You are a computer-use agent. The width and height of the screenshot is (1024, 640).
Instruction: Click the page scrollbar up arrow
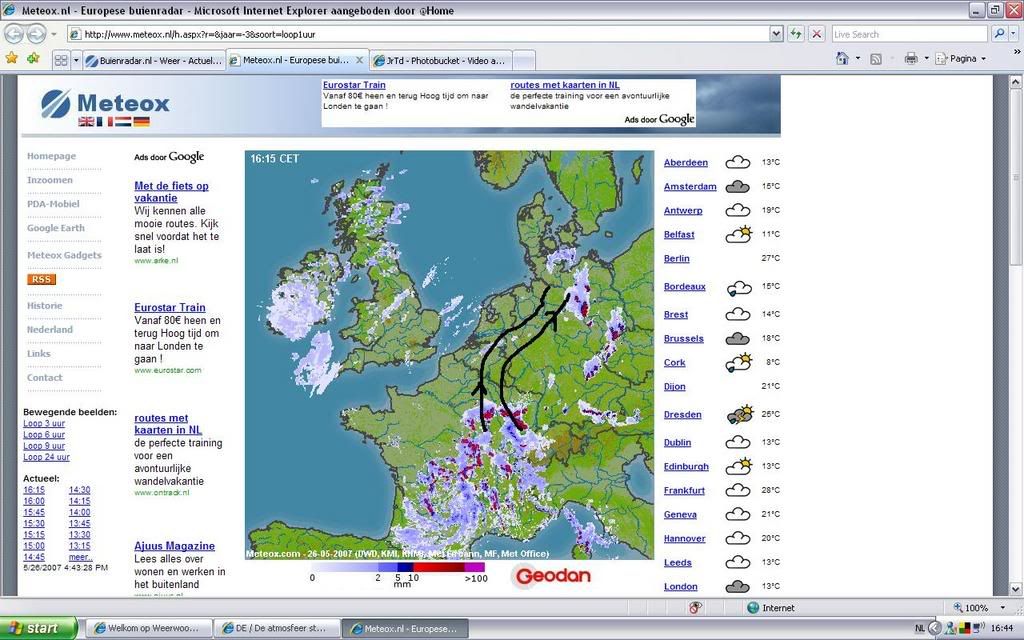tap(1016, 82)
